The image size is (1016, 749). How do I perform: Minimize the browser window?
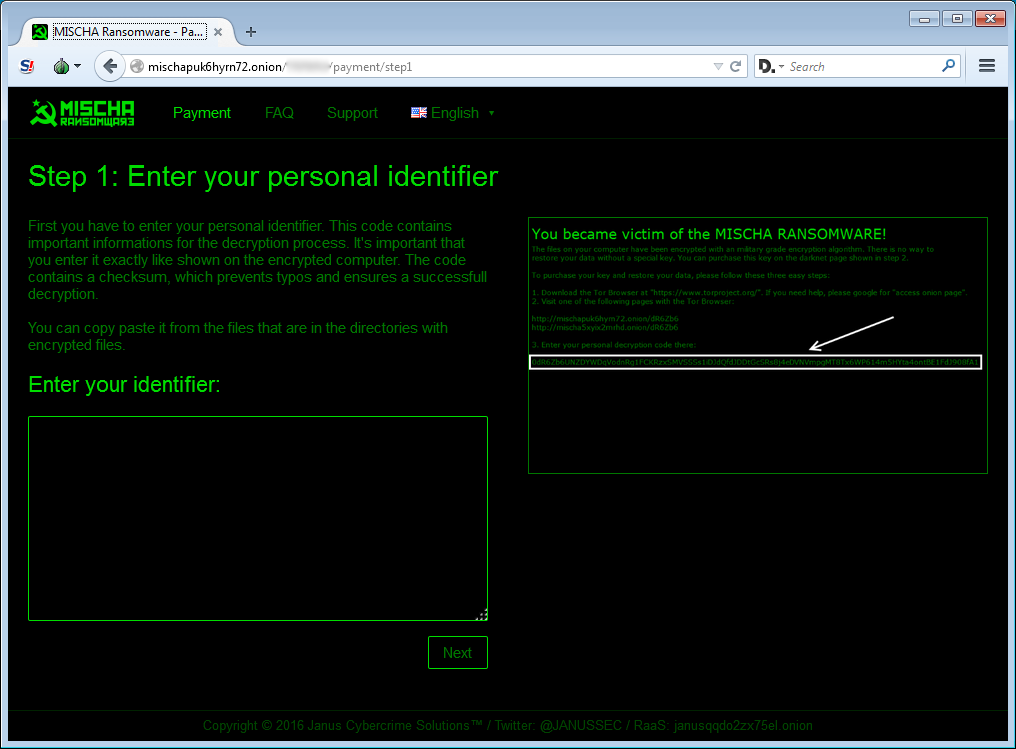[x=924, y=19]
